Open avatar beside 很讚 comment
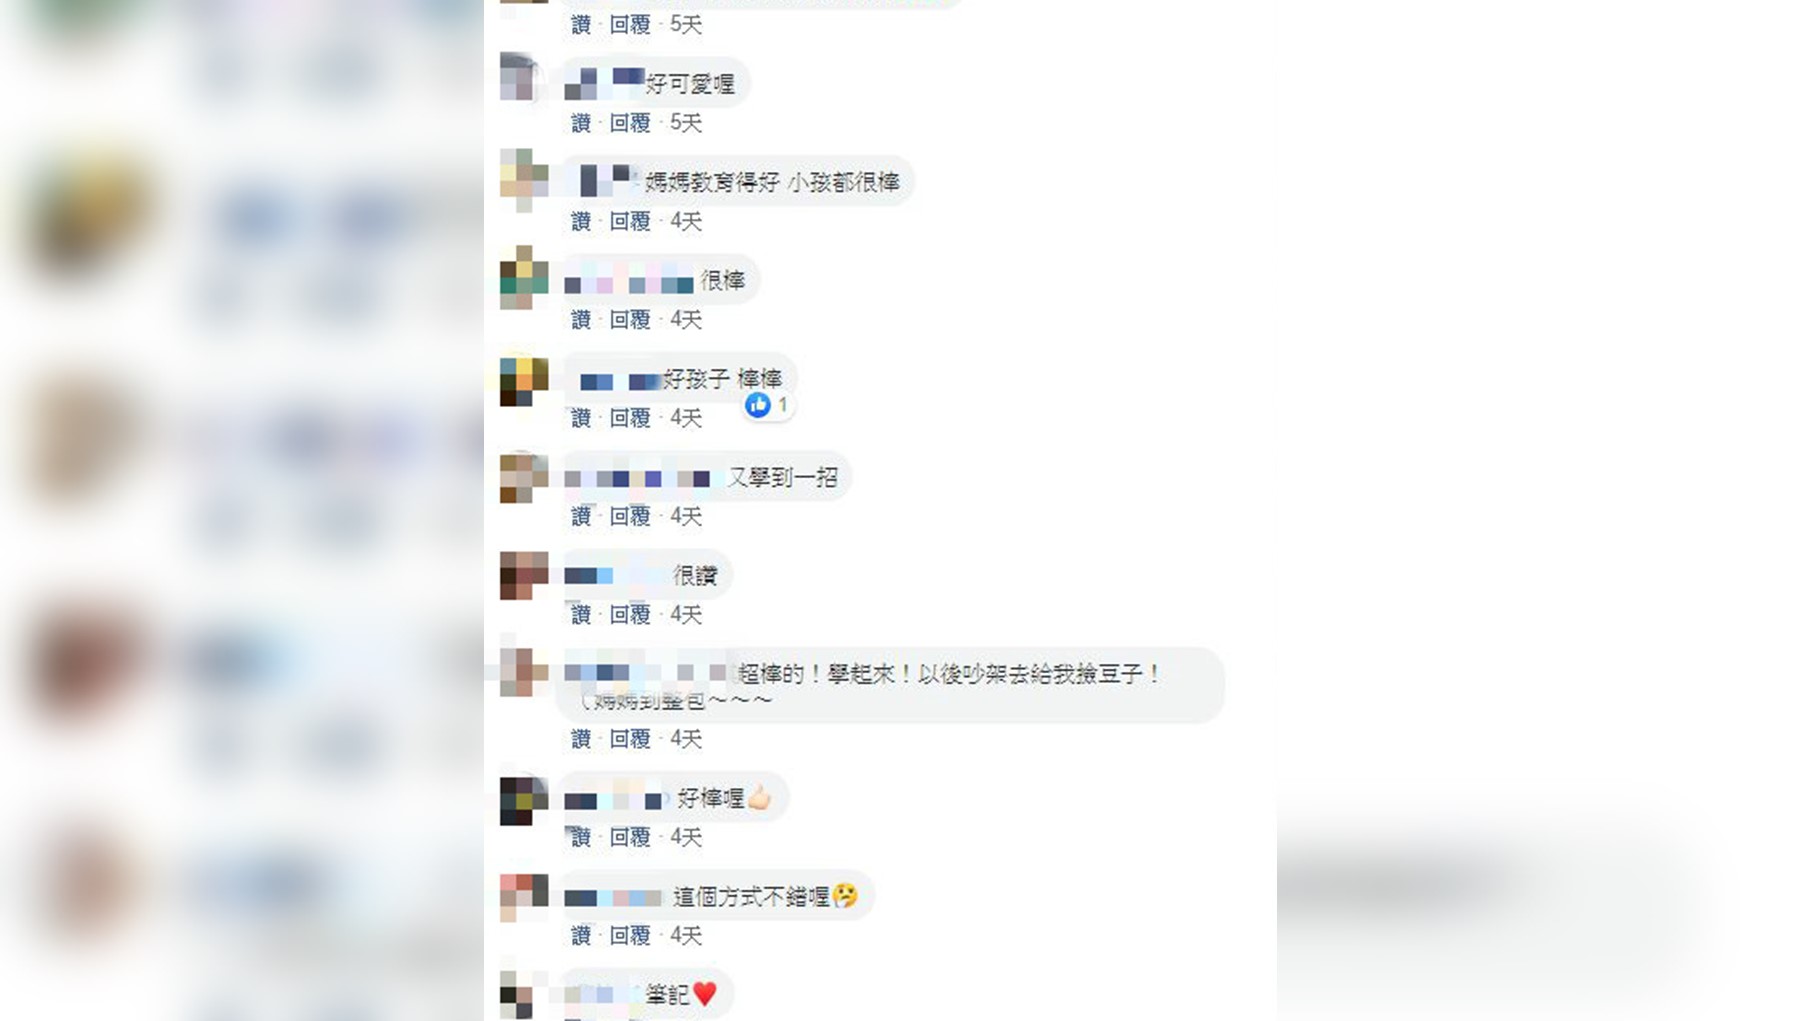 (x=523, y=574)
